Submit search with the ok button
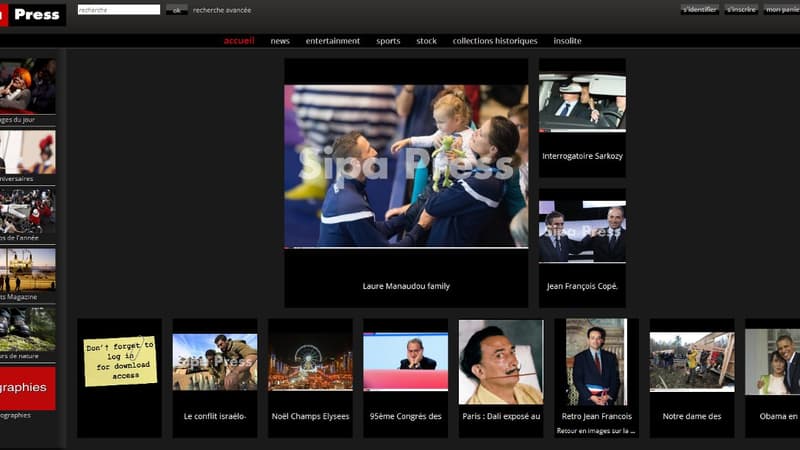 177,10
